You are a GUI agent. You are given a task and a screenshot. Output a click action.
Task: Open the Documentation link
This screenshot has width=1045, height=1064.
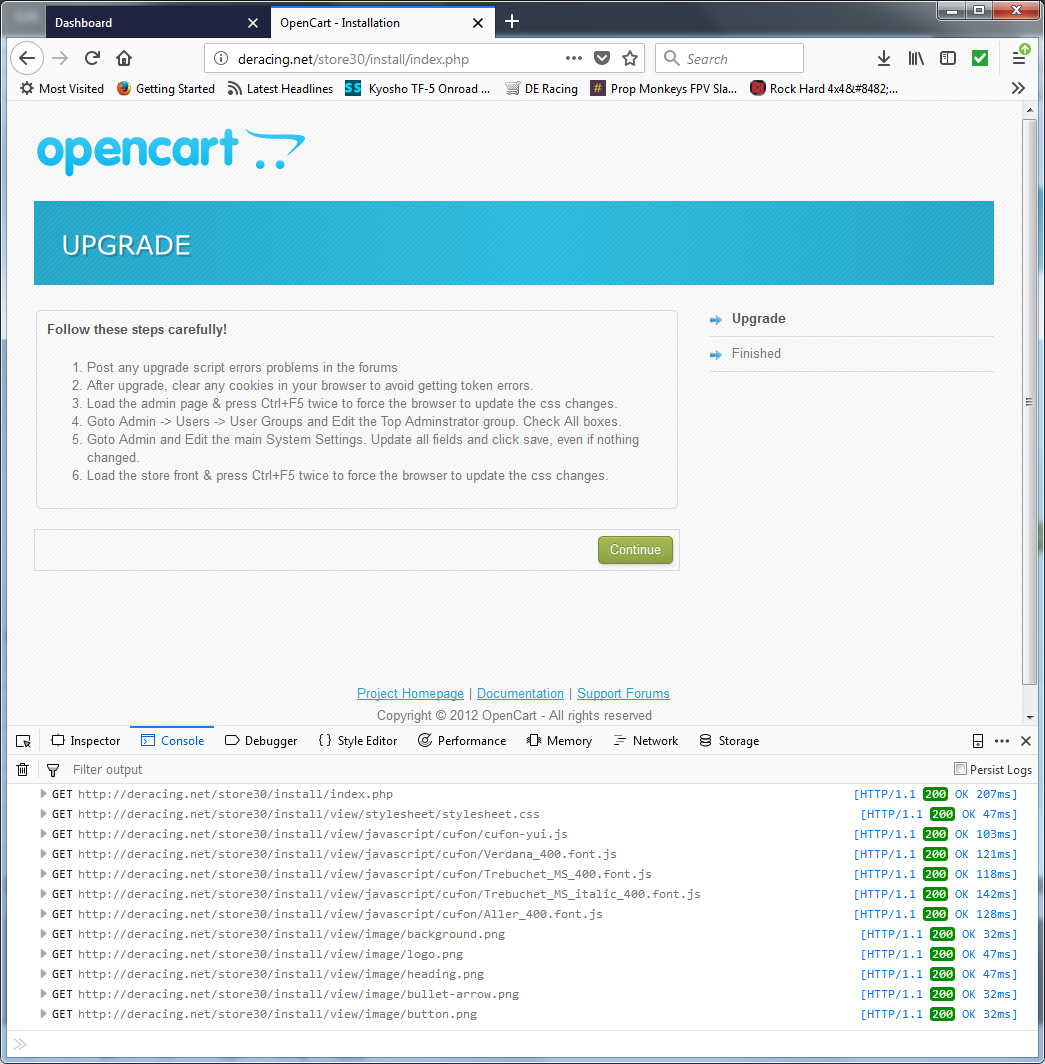[x=520, y=694]
